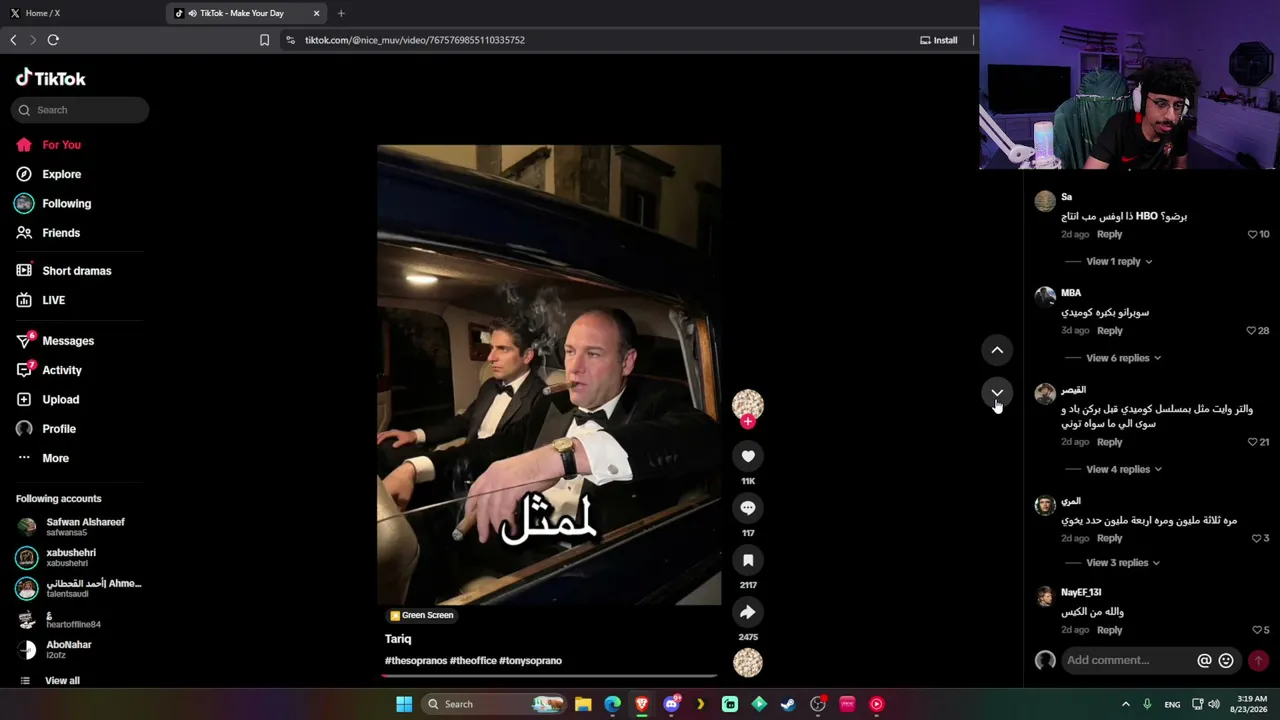The height and width of the screenshot is (720, 1280).
Task: Click the Add comment field
Action: click(1128, 660)
